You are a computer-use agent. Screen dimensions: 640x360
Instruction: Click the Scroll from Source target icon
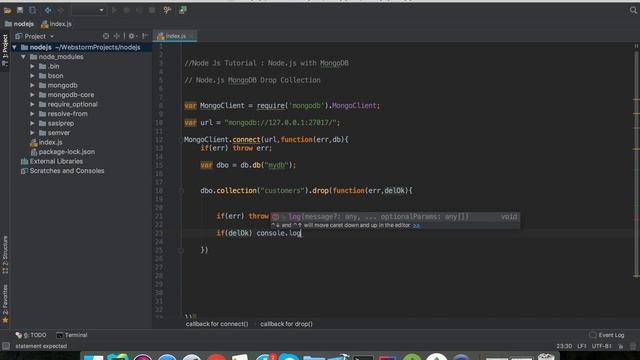coord(106,36)
